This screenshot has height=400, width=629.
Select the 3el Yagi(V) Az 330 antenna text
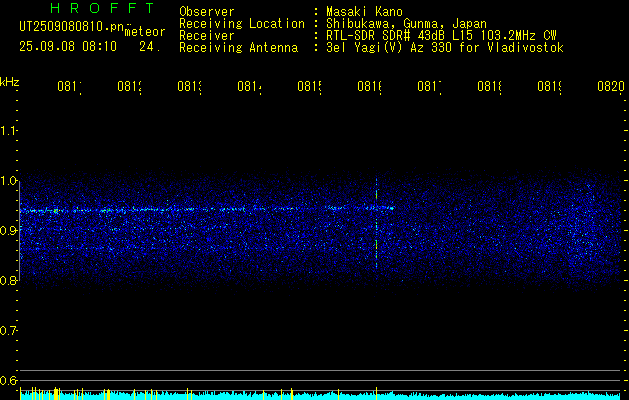[445, 48]
